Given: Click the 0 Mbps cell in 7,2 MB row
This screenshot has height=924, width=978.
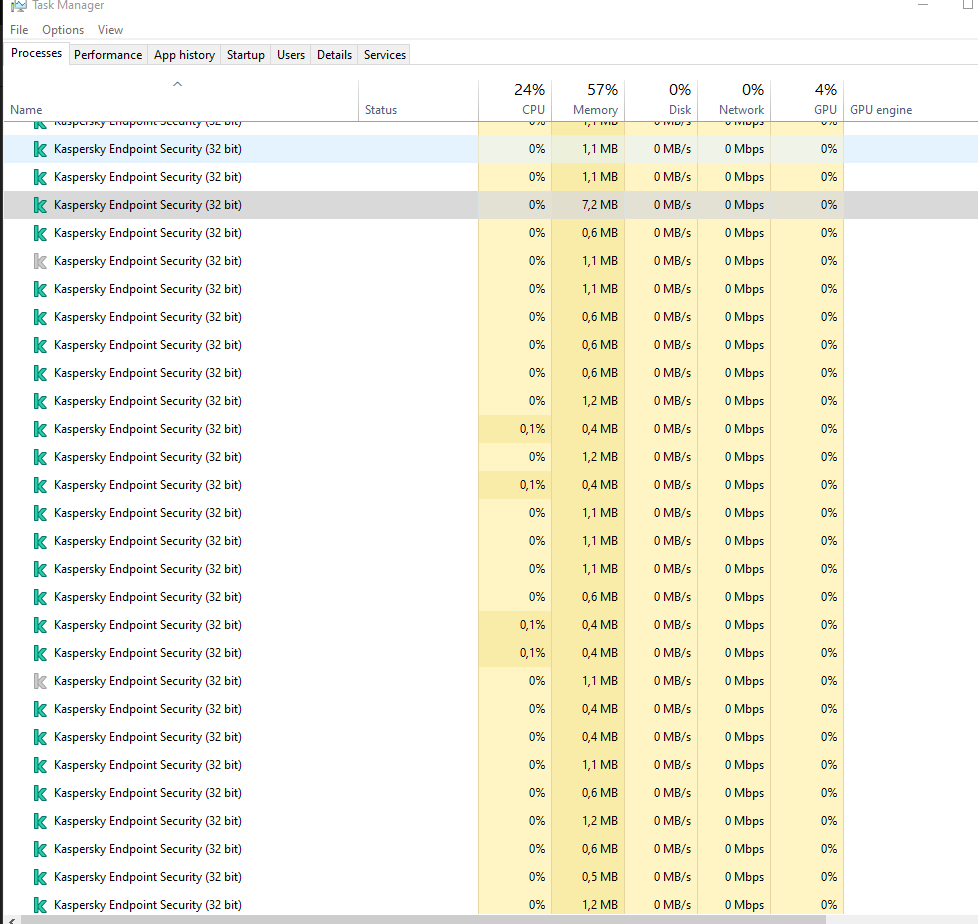Looking at the screenshot, I should pos(734,205).
